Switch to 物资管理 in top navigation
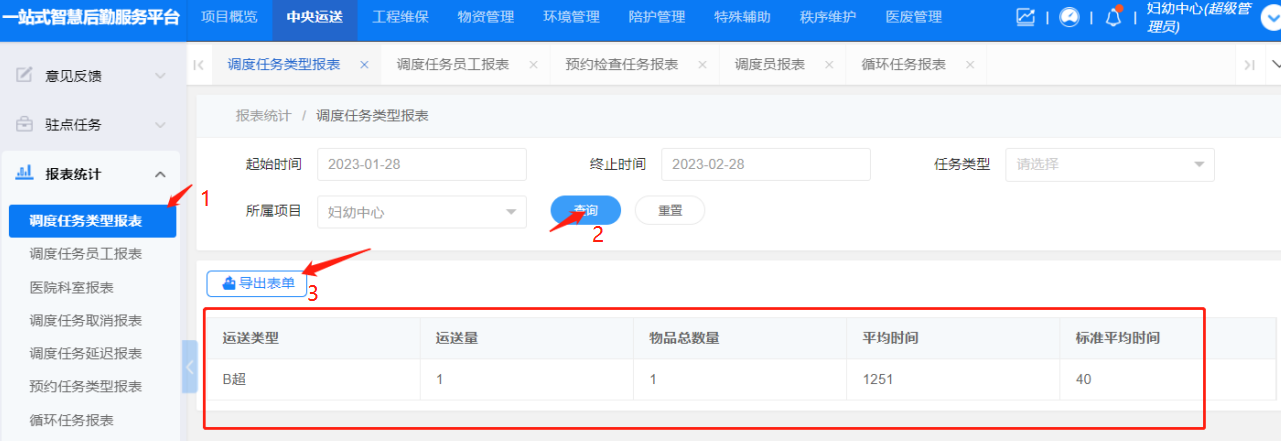Viewport: 1281px width, 441px height. click(x=486, y=17)
